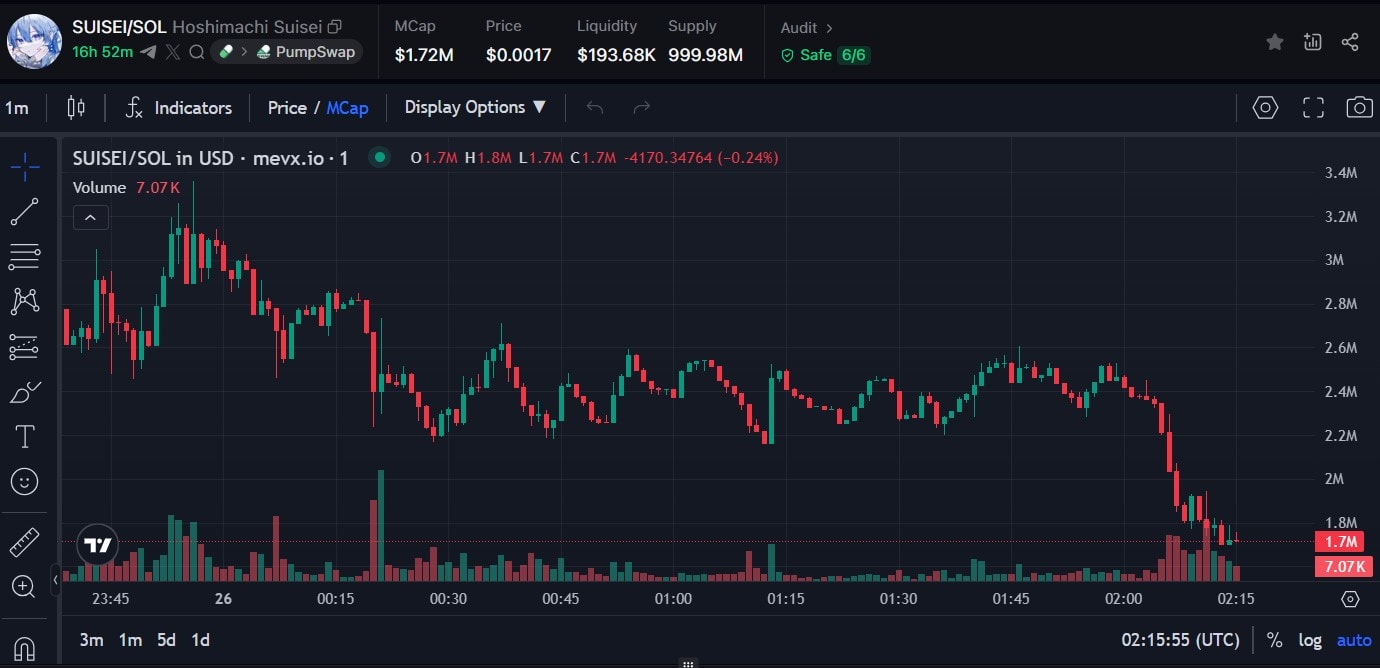Toggle the magnet mode icon
Viewport: 1380px width, 668px height.
coord(24,647)
